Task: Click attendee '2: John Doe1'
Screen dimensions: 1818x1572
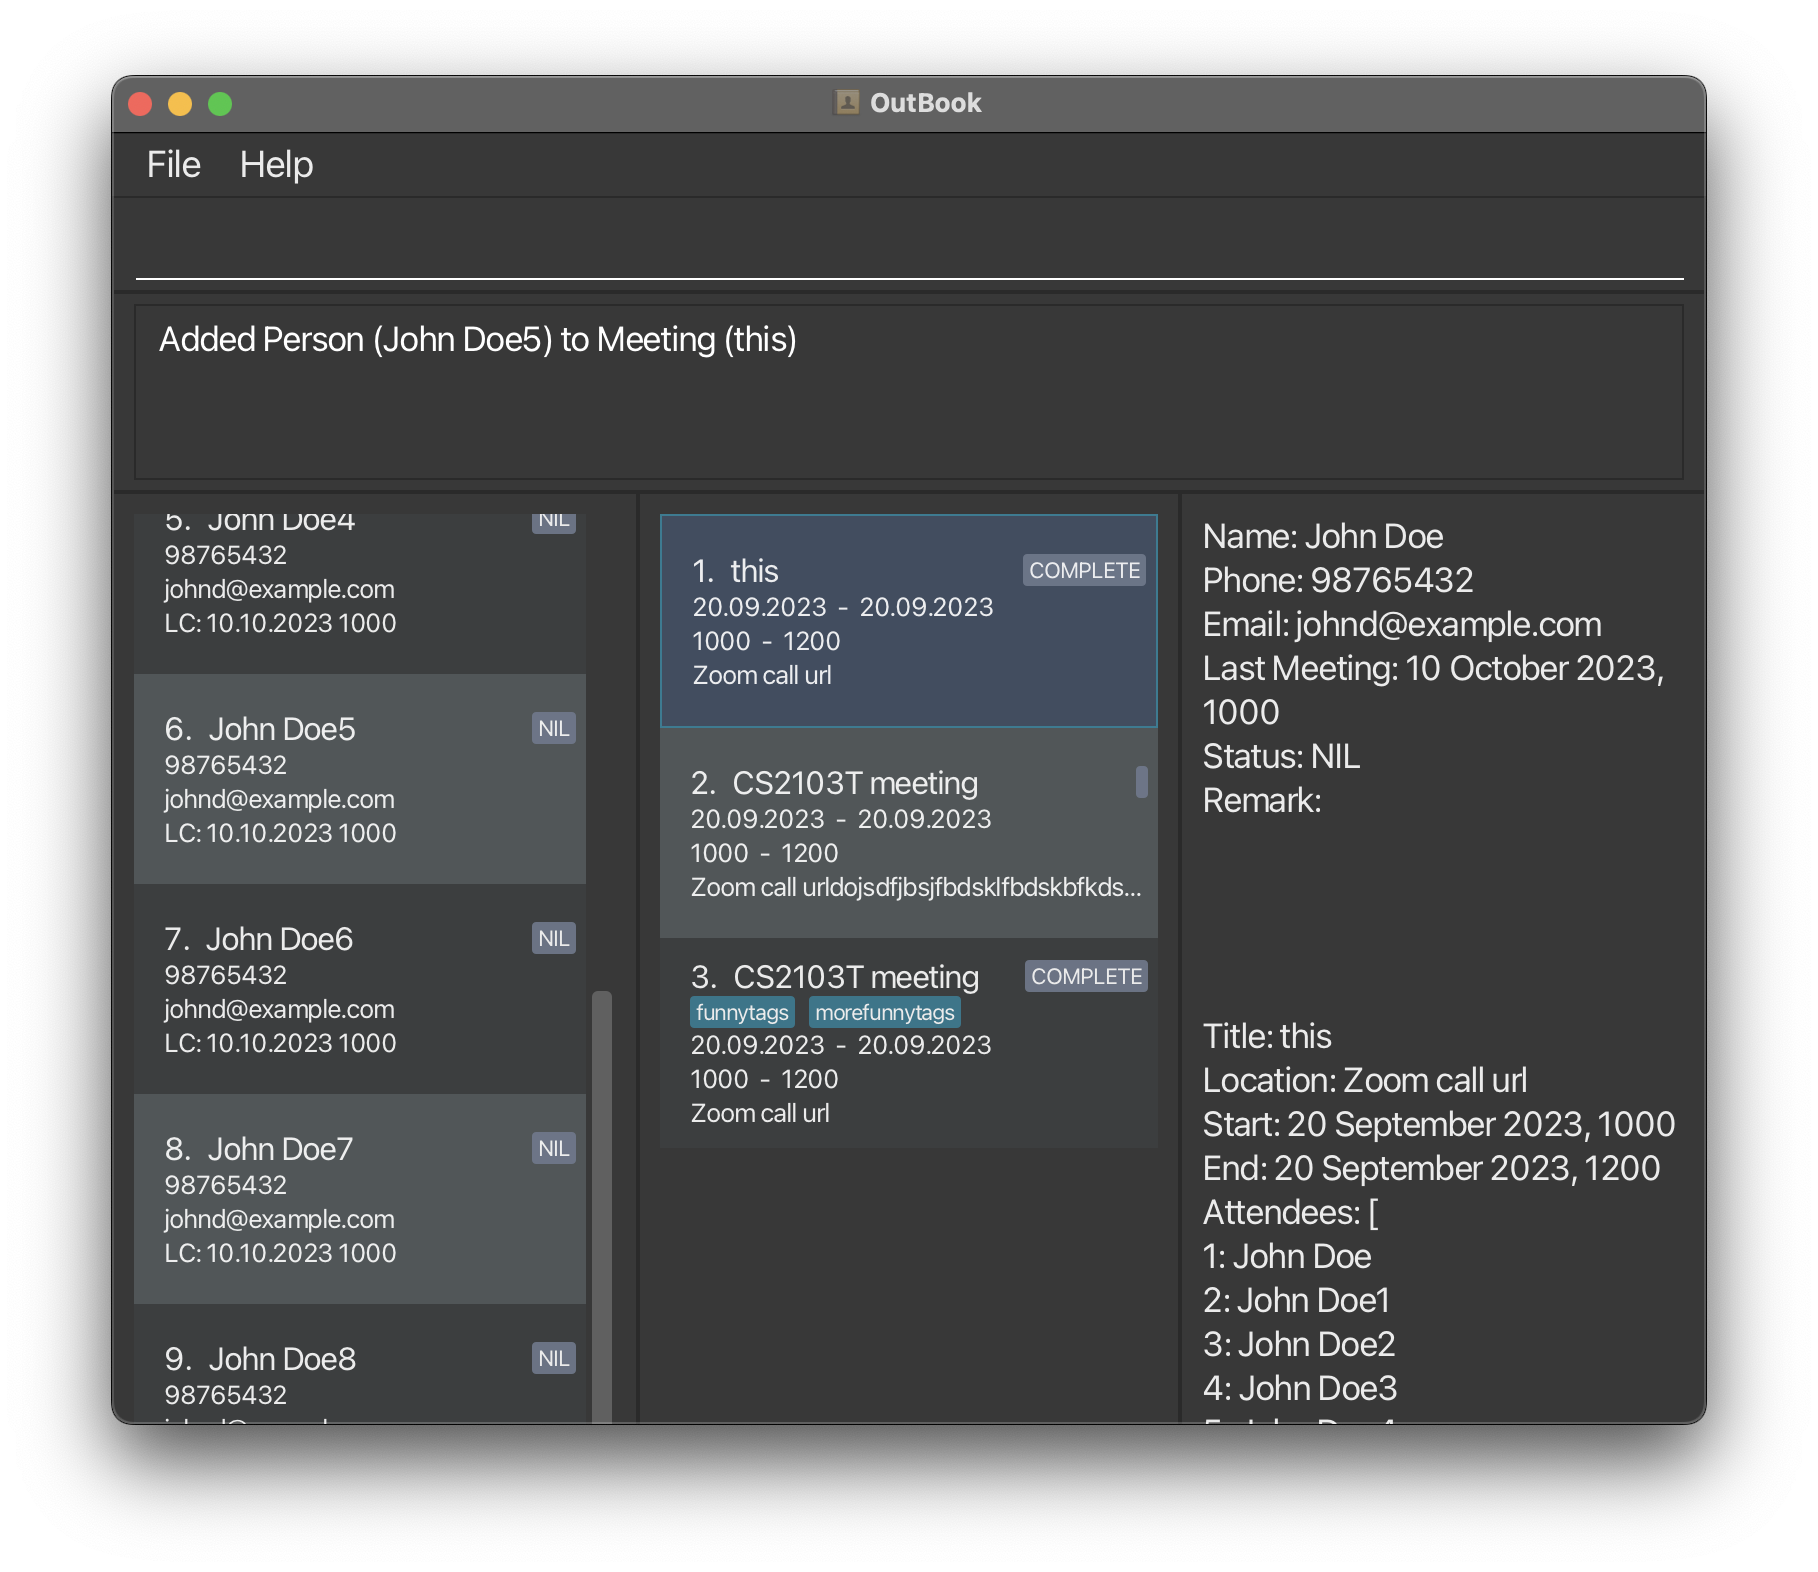Action: point(1296,1301)
